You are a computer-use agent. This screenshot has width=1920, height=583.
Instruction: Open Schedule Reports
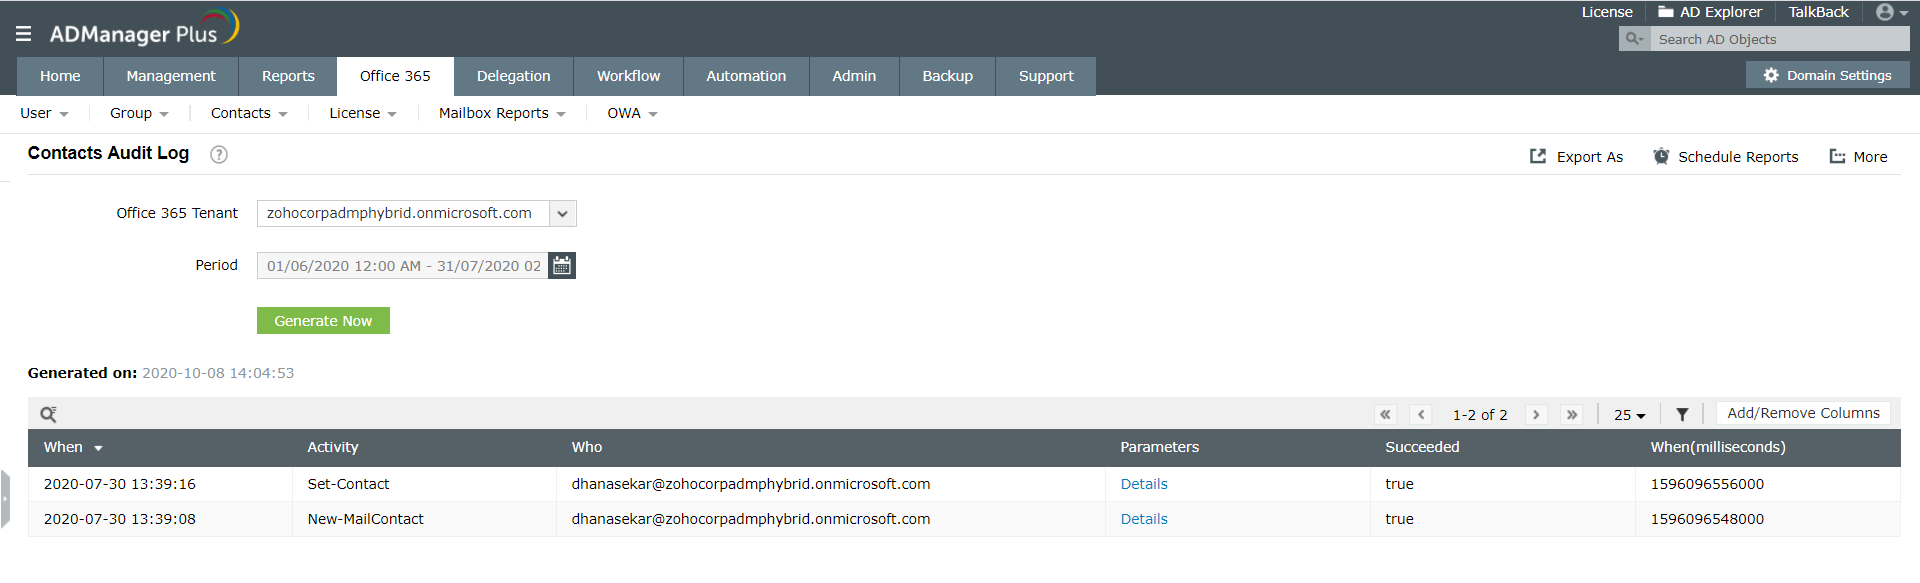point(1725,157)
